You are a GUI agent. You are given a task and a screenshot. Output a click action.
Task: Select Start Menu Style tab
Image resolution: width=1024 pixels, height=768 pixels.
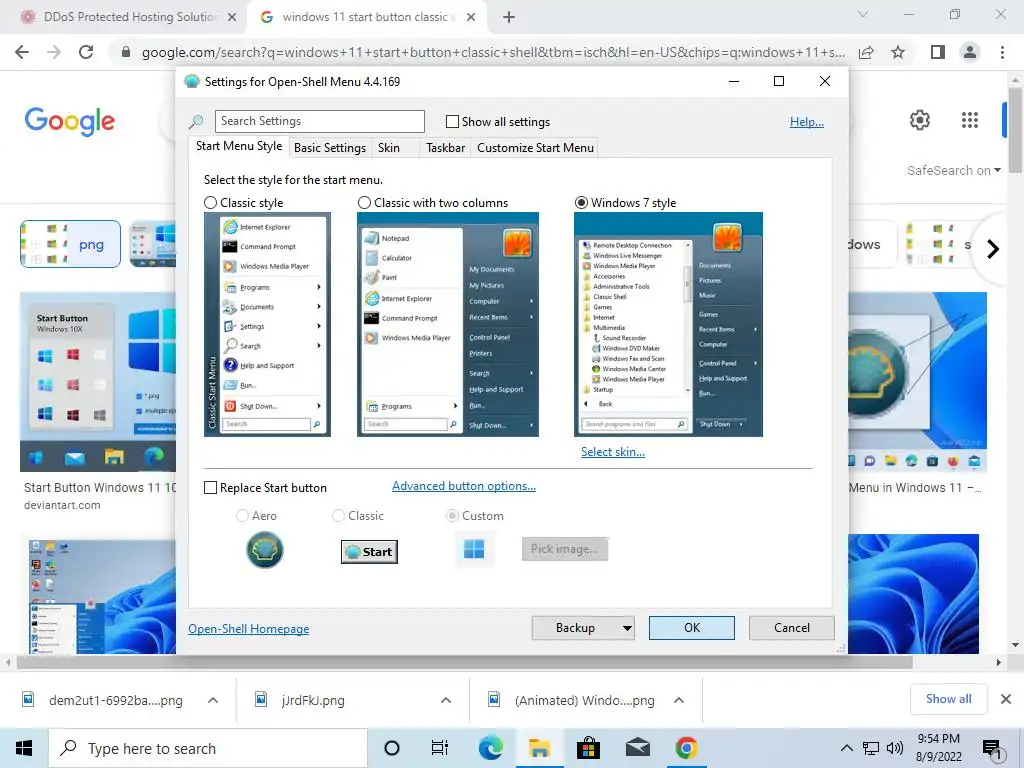[x=239, y=146]
